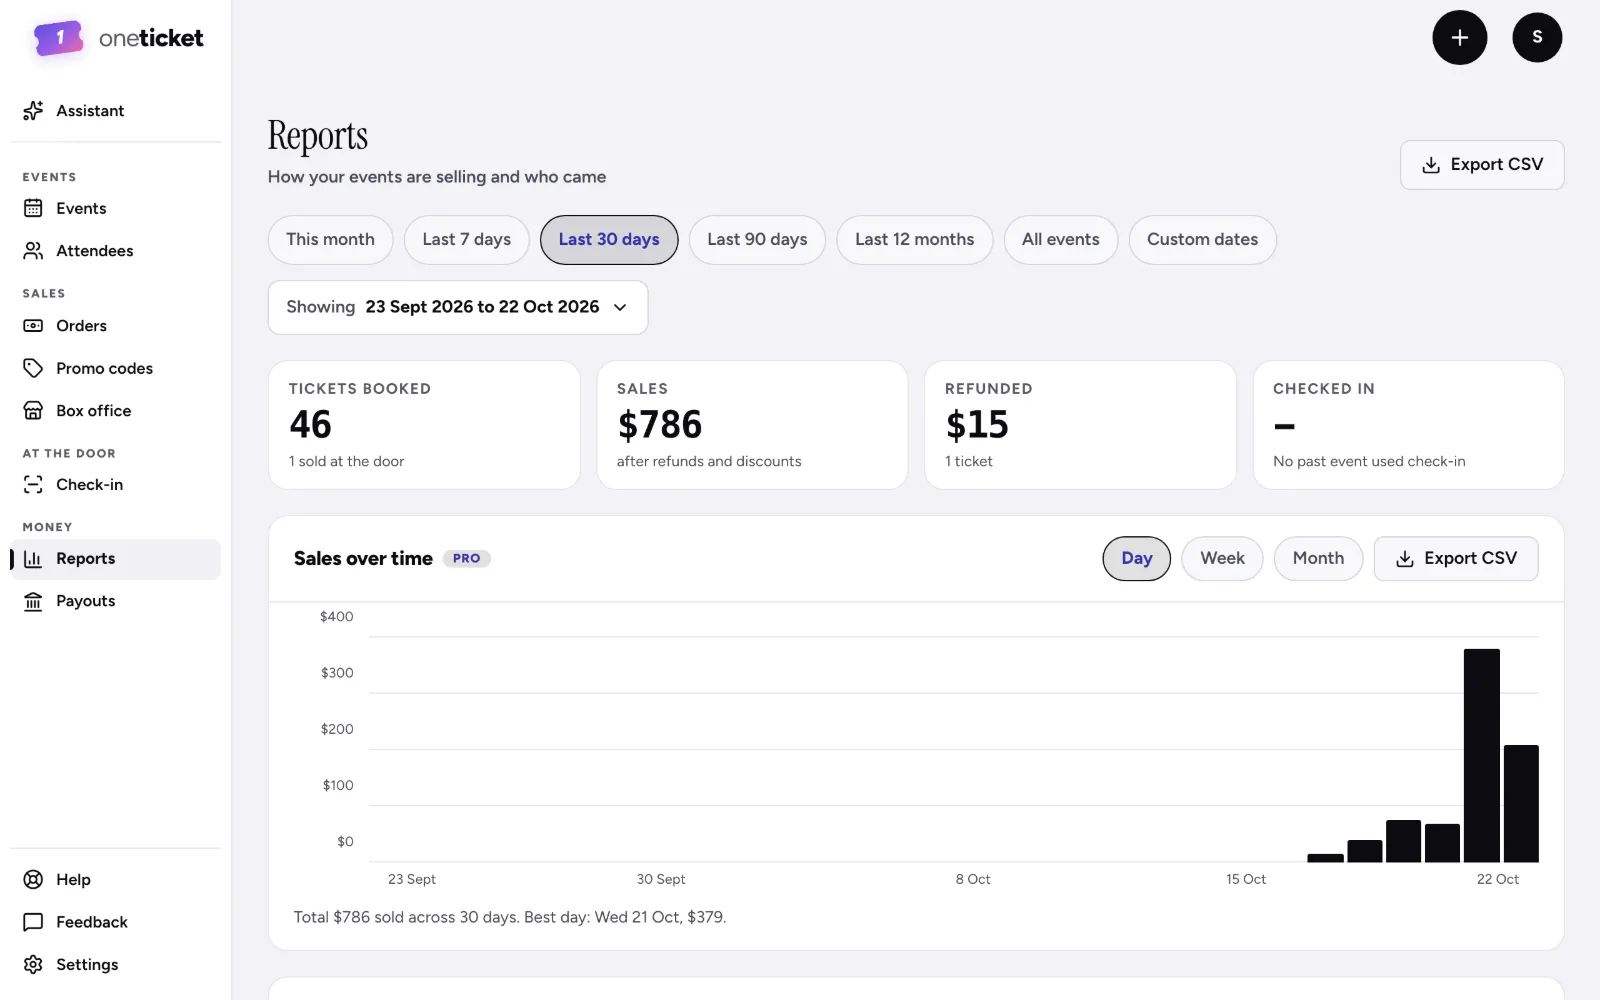Image resolution: width=1600 pixels, height=1000 pixels.
Task: Click the '22 Oct' axis label
Action: tap(1497, 880)
